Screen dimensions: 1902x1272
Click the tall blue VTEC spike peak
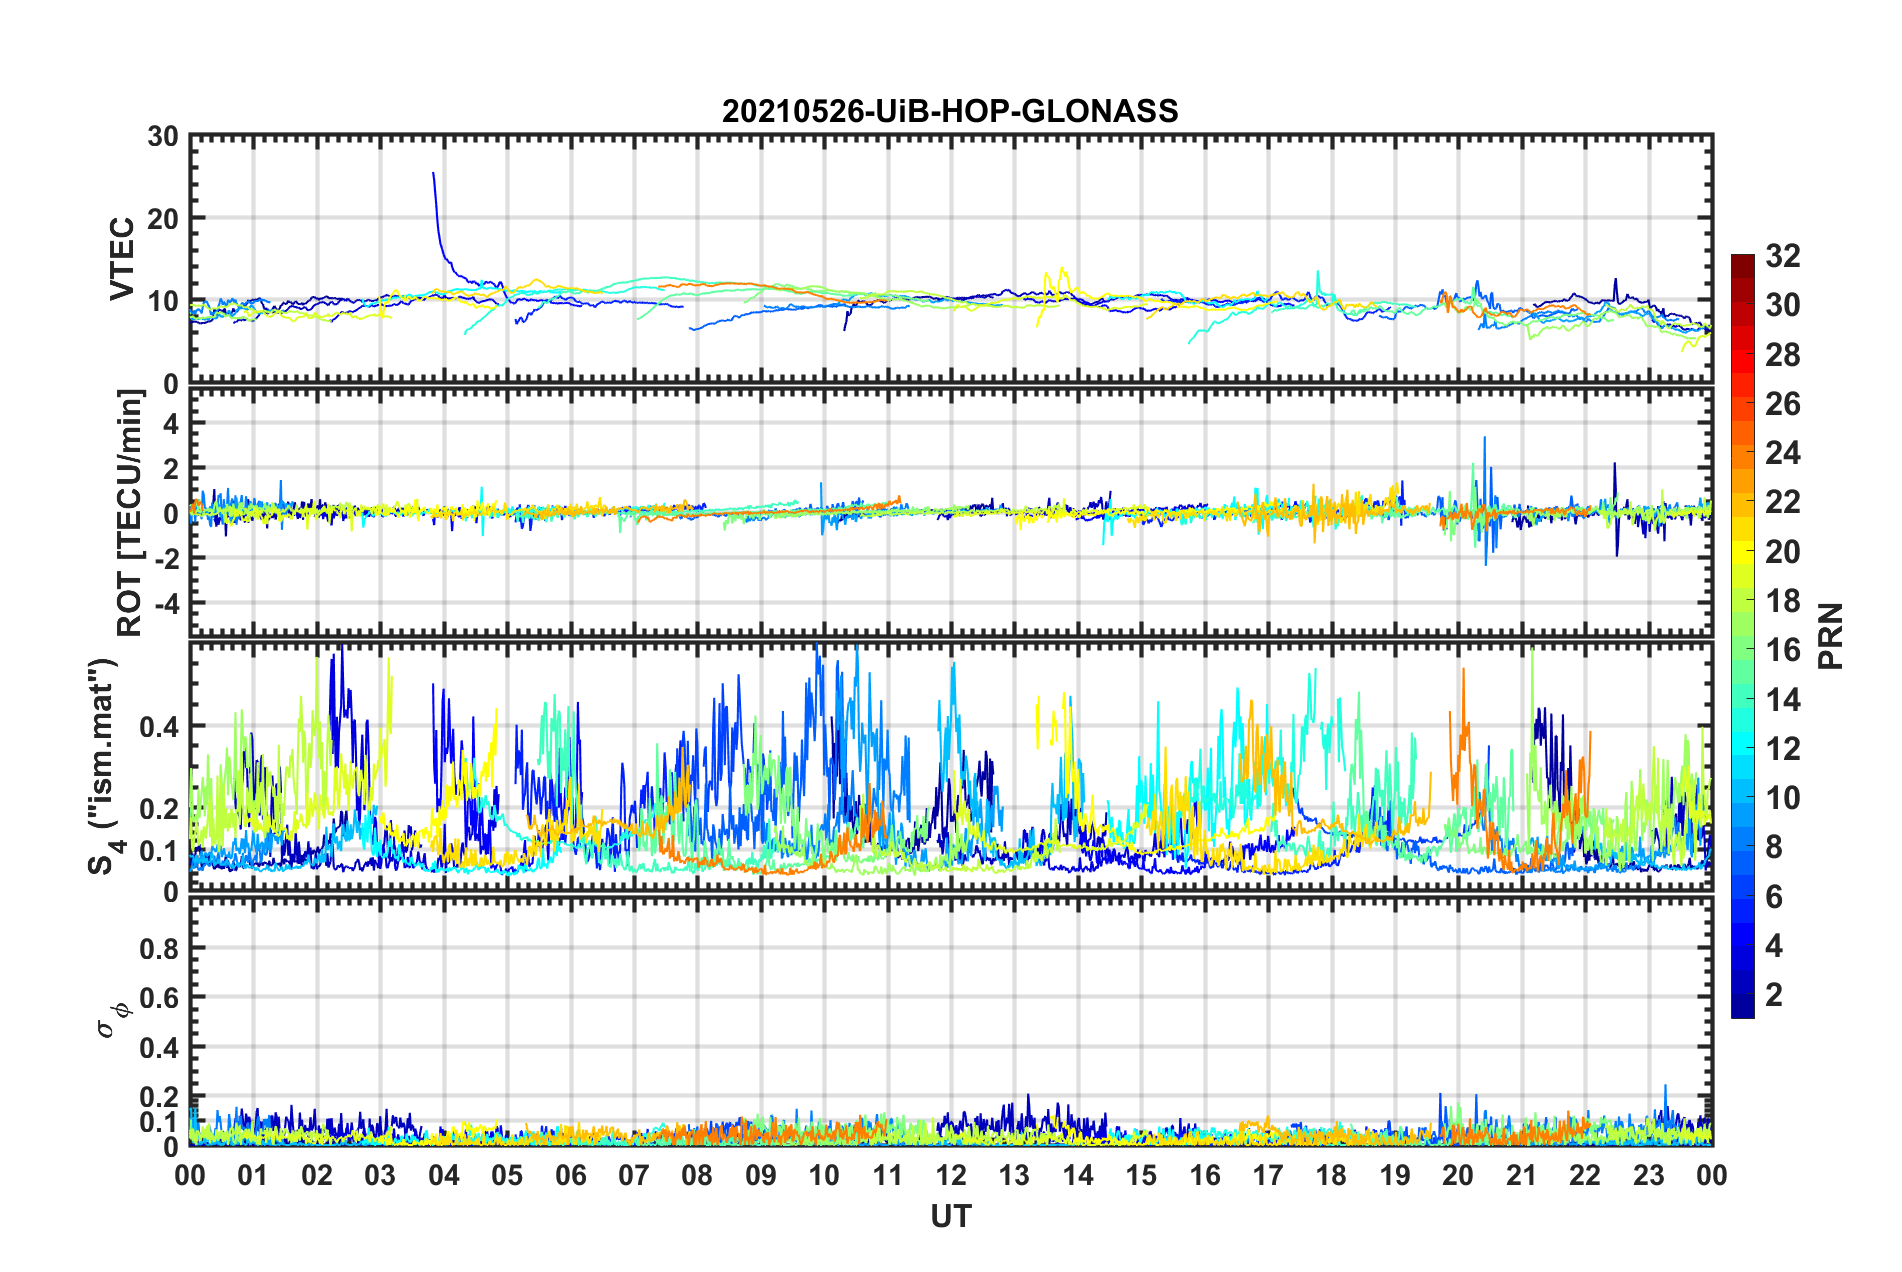pyautogui.click(x=433, y=174)
